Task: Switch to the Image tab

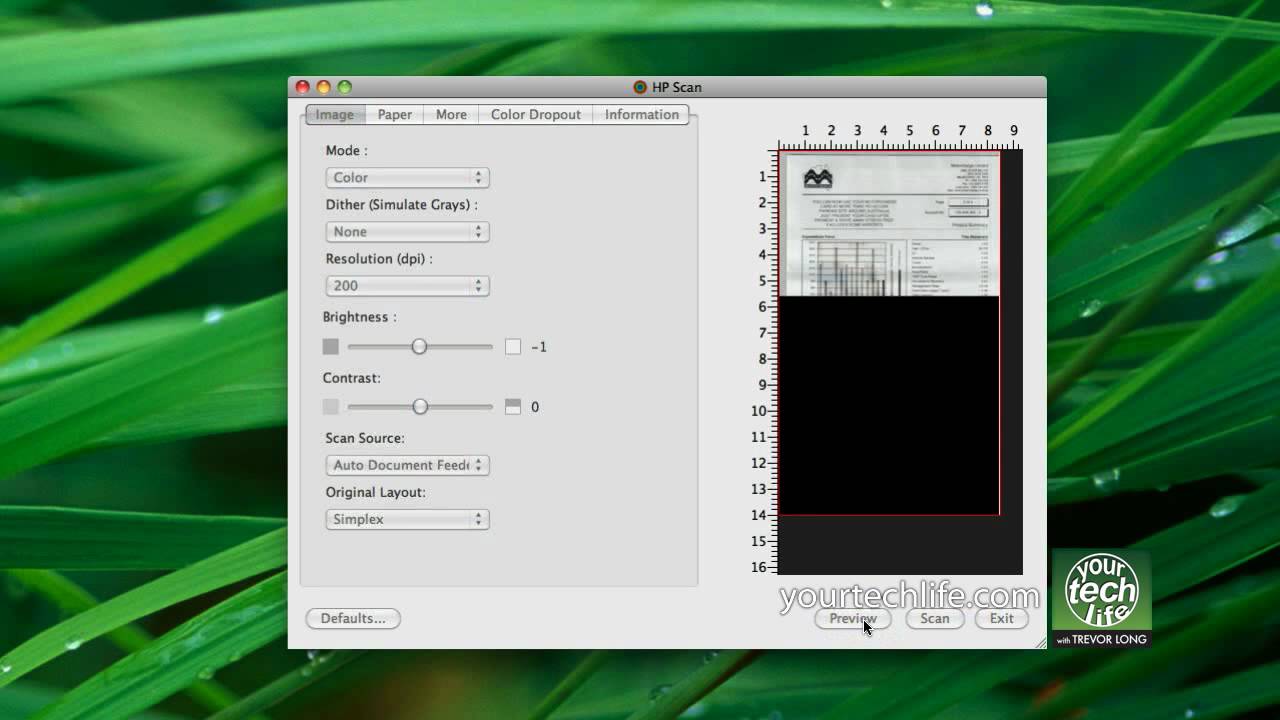Action: click(335, 114)
